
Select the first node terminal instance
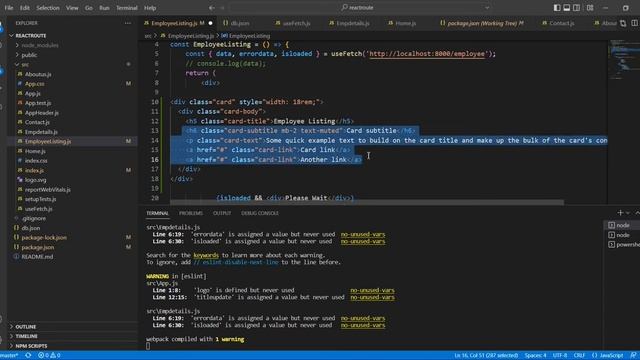[622, 225]
